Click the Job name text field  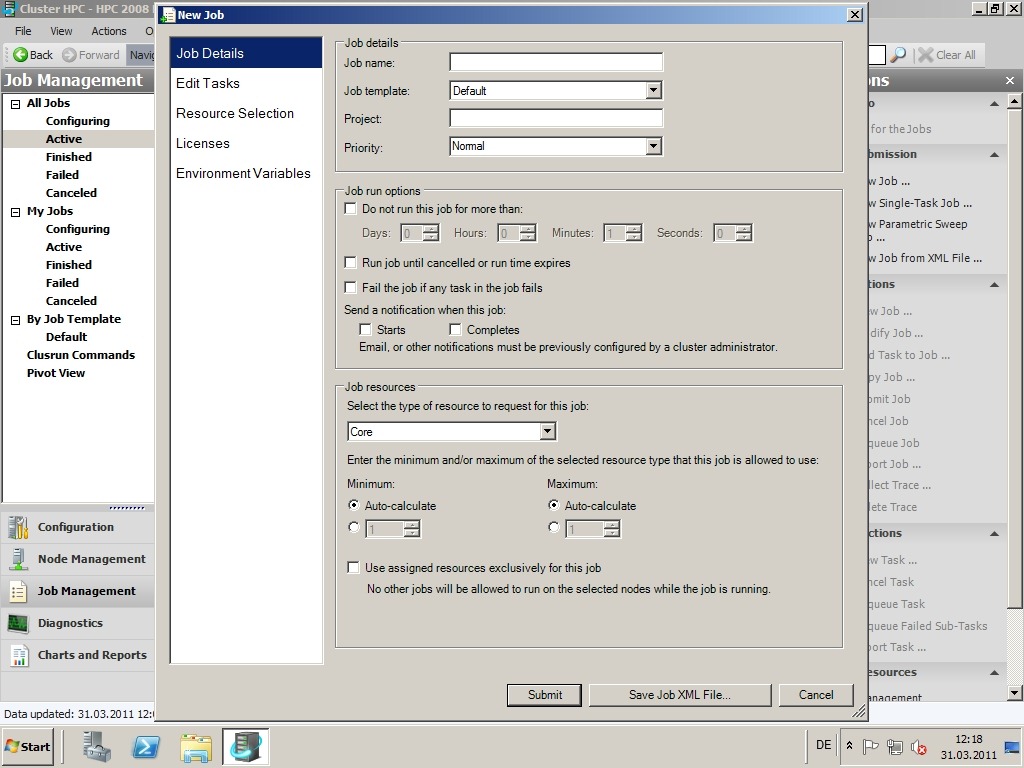tap(556, 62)
